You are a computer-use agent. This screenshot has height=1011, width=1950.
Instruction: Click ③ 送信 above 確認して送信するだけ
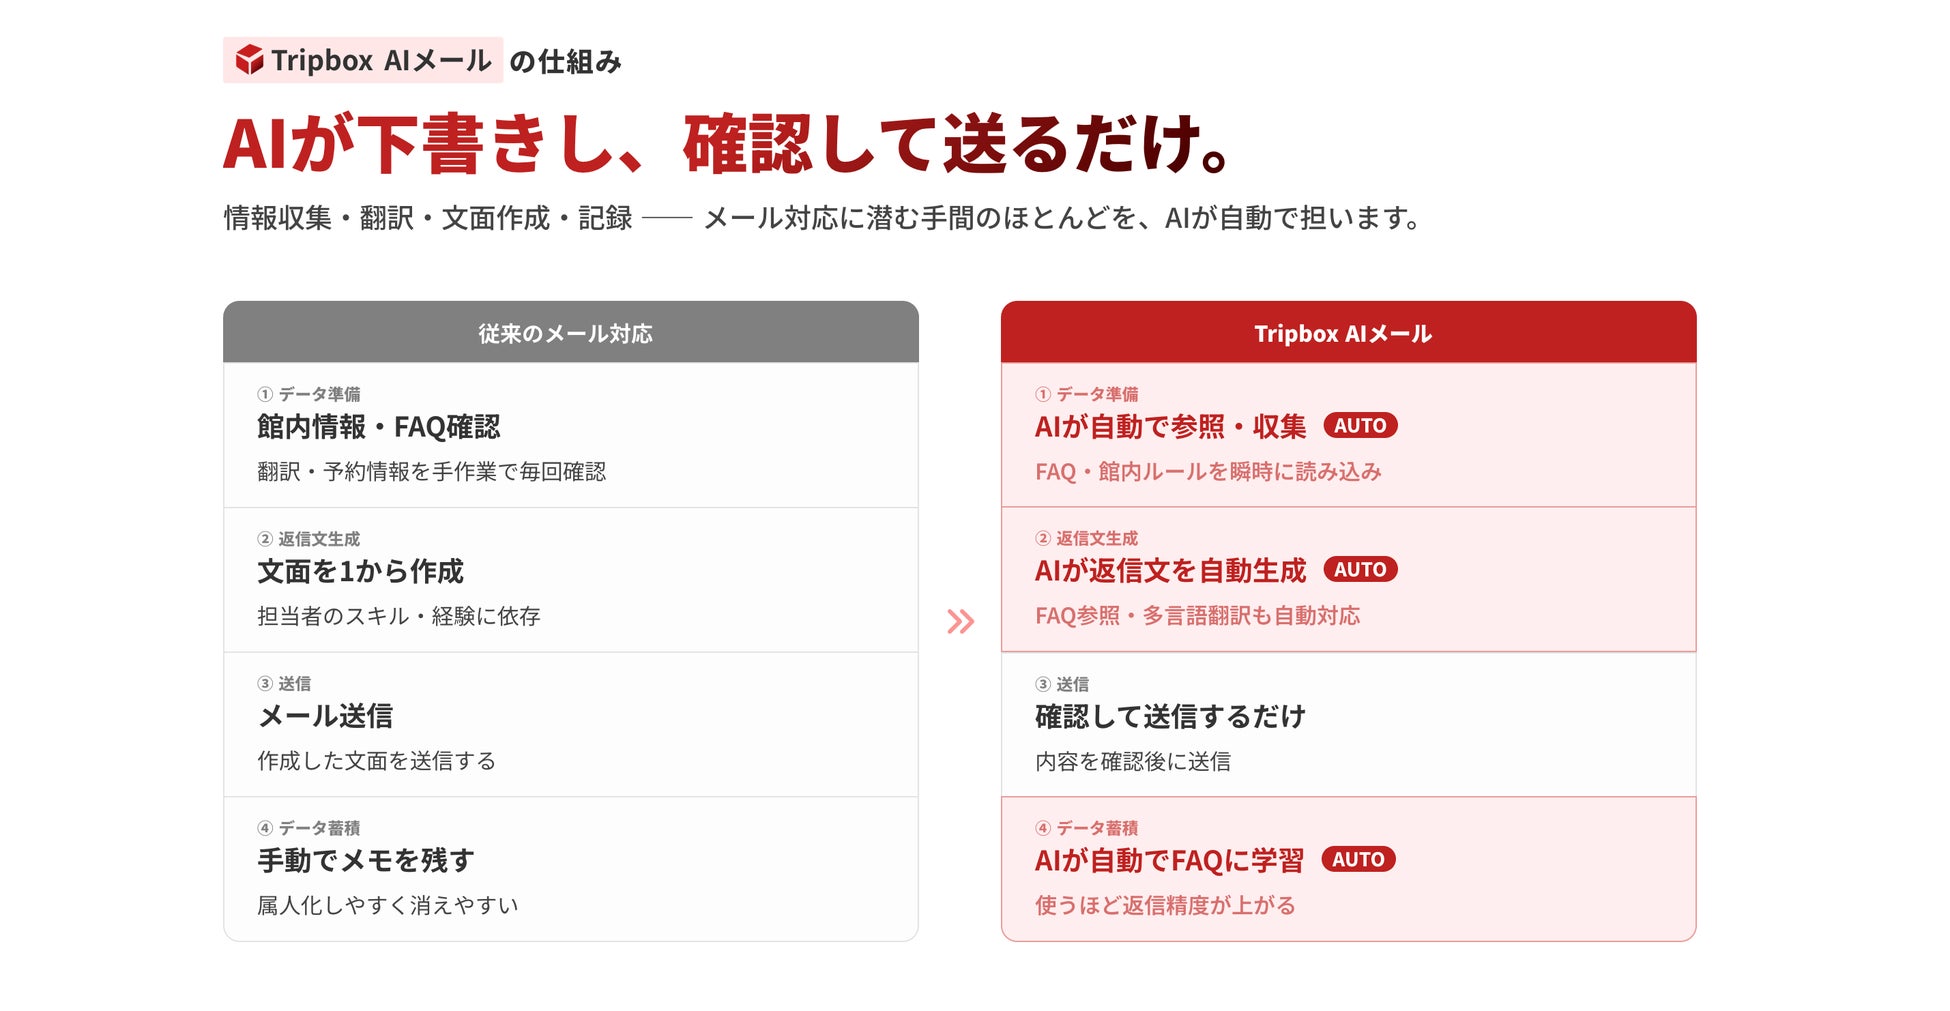coord(1062,684)
